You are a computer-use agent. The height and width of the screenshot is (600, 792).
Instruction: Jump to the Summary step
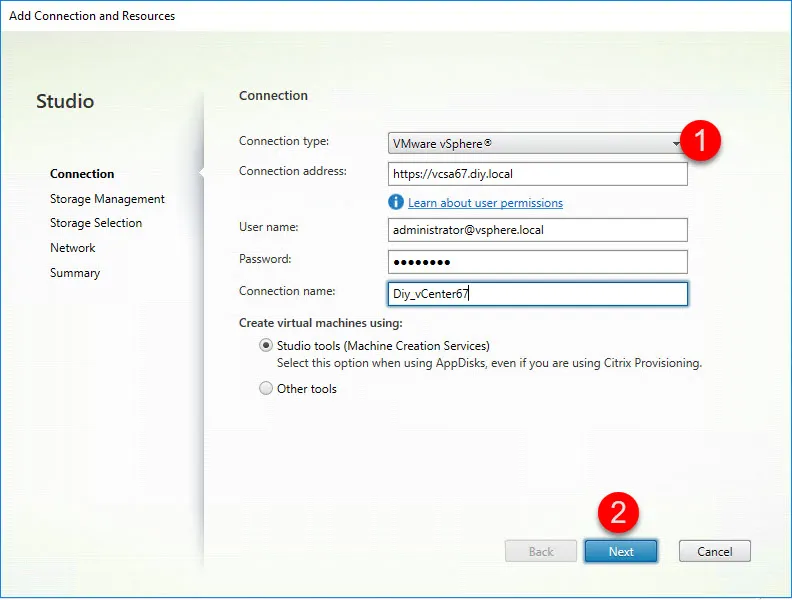[x=75, y=273]
